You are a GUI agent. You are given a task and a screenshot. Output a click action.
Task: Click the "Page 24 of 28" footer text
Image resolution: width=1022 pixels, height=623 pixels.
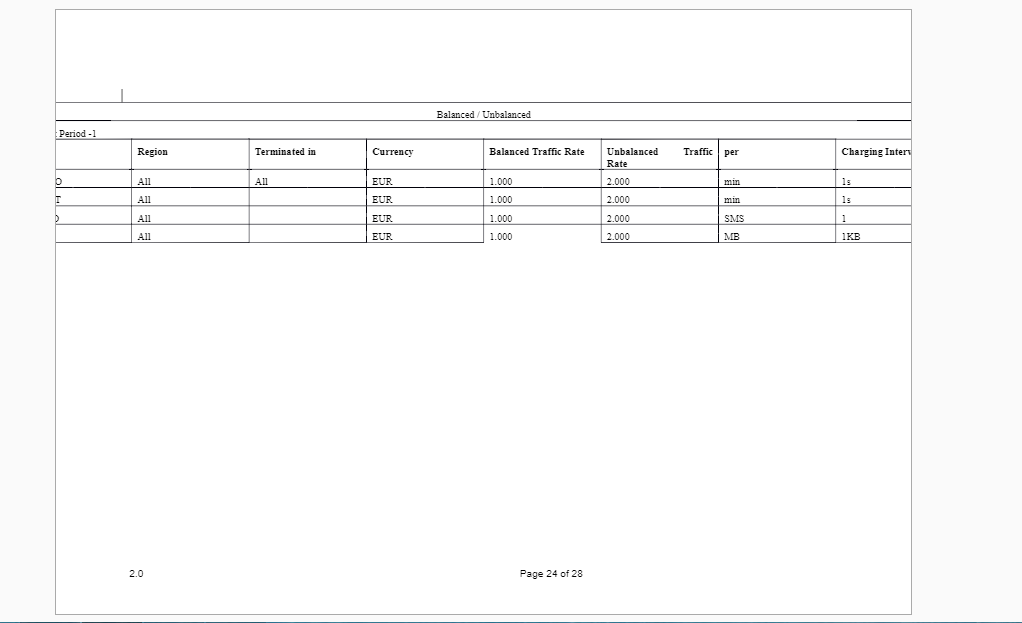[x=551, y=573]
